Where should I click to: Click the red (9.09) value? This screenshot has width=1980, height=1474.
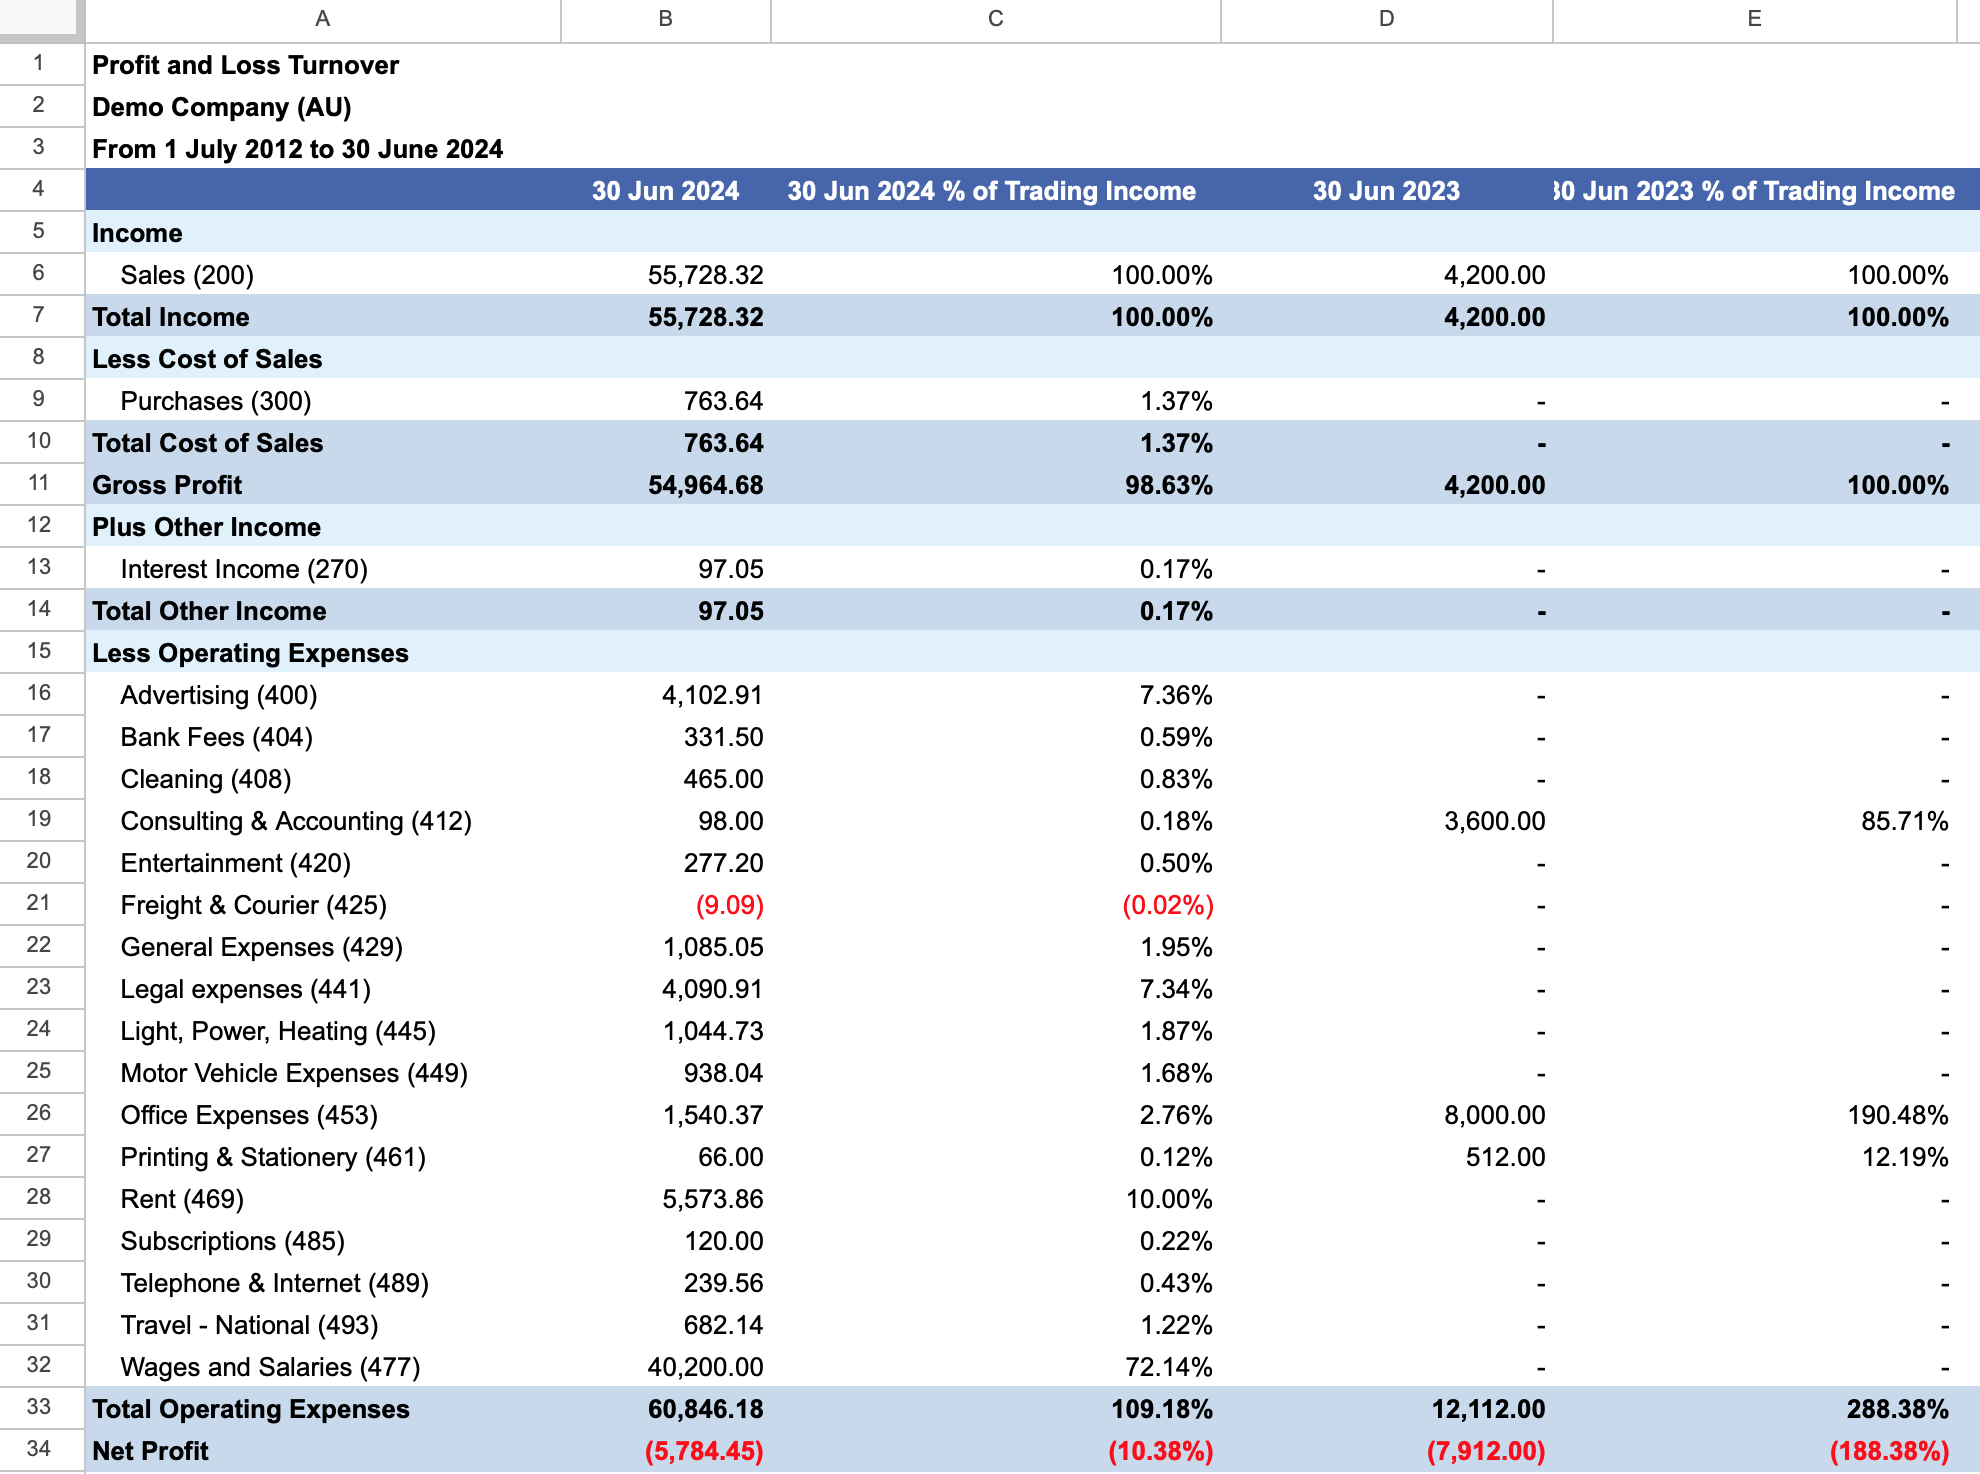pyautogui.click(x=730, y=905)
